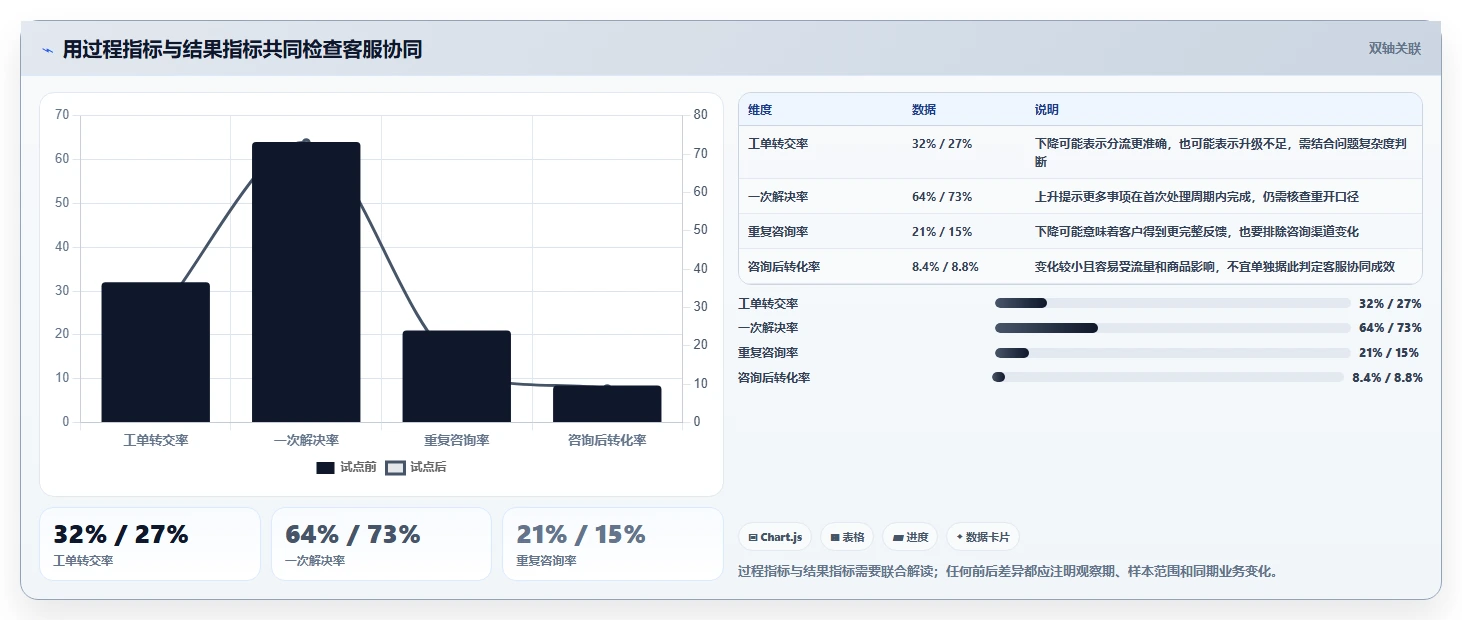Click the 一次解决率 progress bar
The image size is (1462, 620).
1173,328
